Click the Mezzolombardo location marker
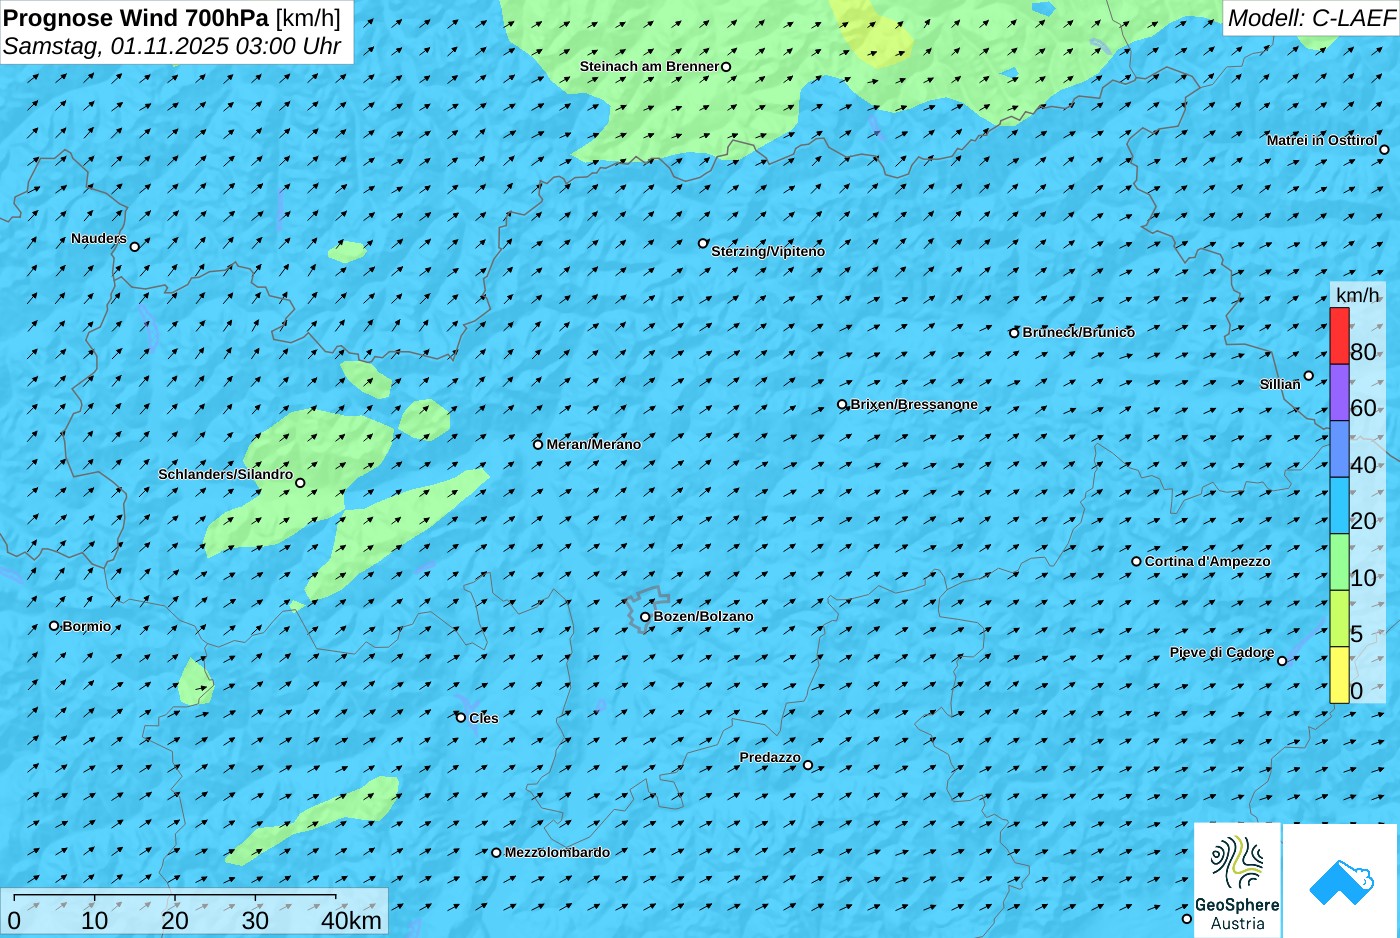 click(496, 853)
